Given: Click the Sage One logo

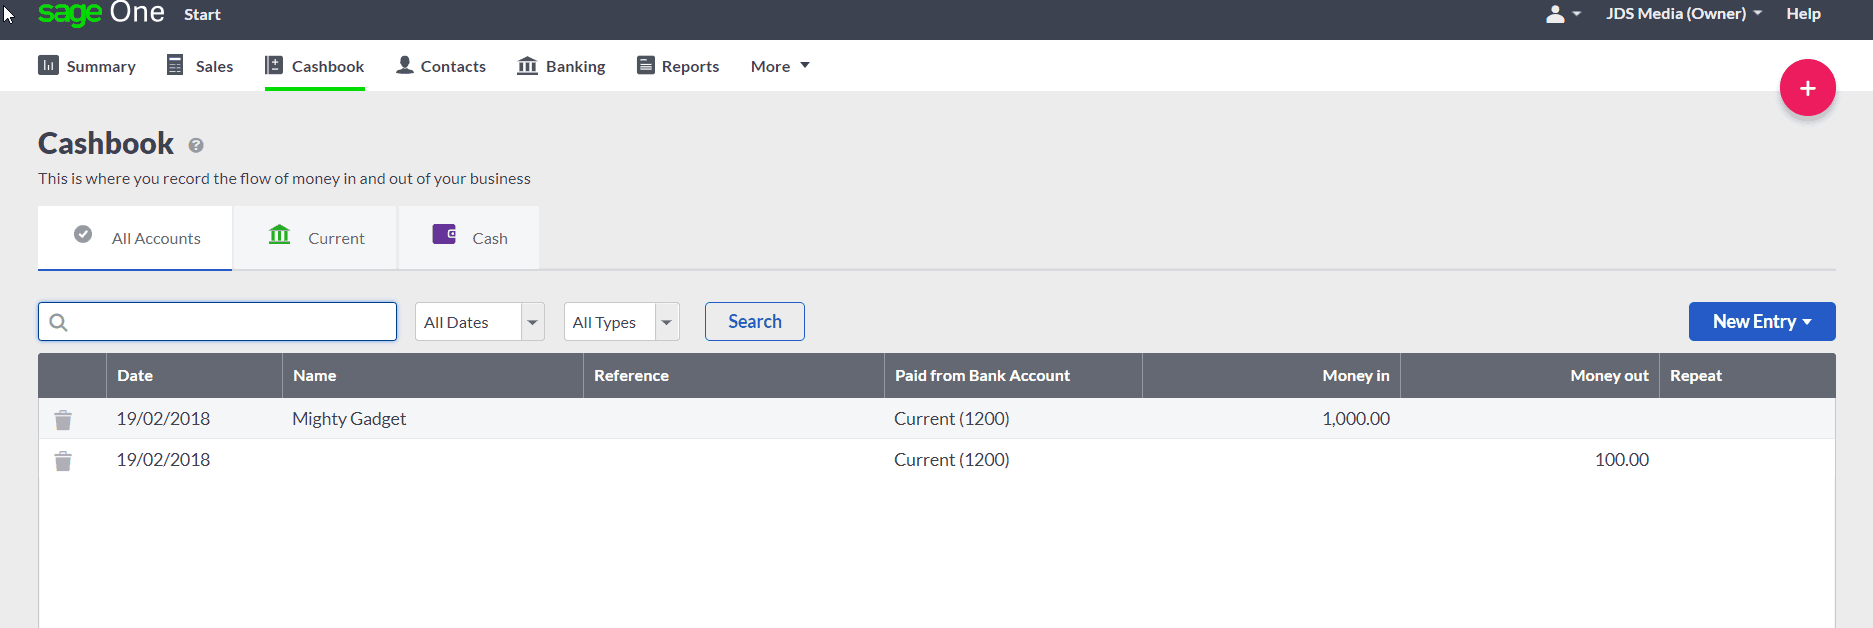Looking at the screenshot, I should [x=100, y=14].
